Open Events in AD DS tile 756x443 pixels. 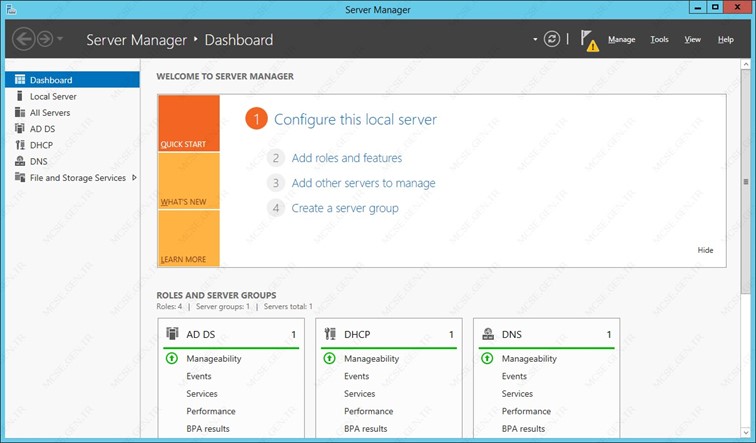(199, 376)
